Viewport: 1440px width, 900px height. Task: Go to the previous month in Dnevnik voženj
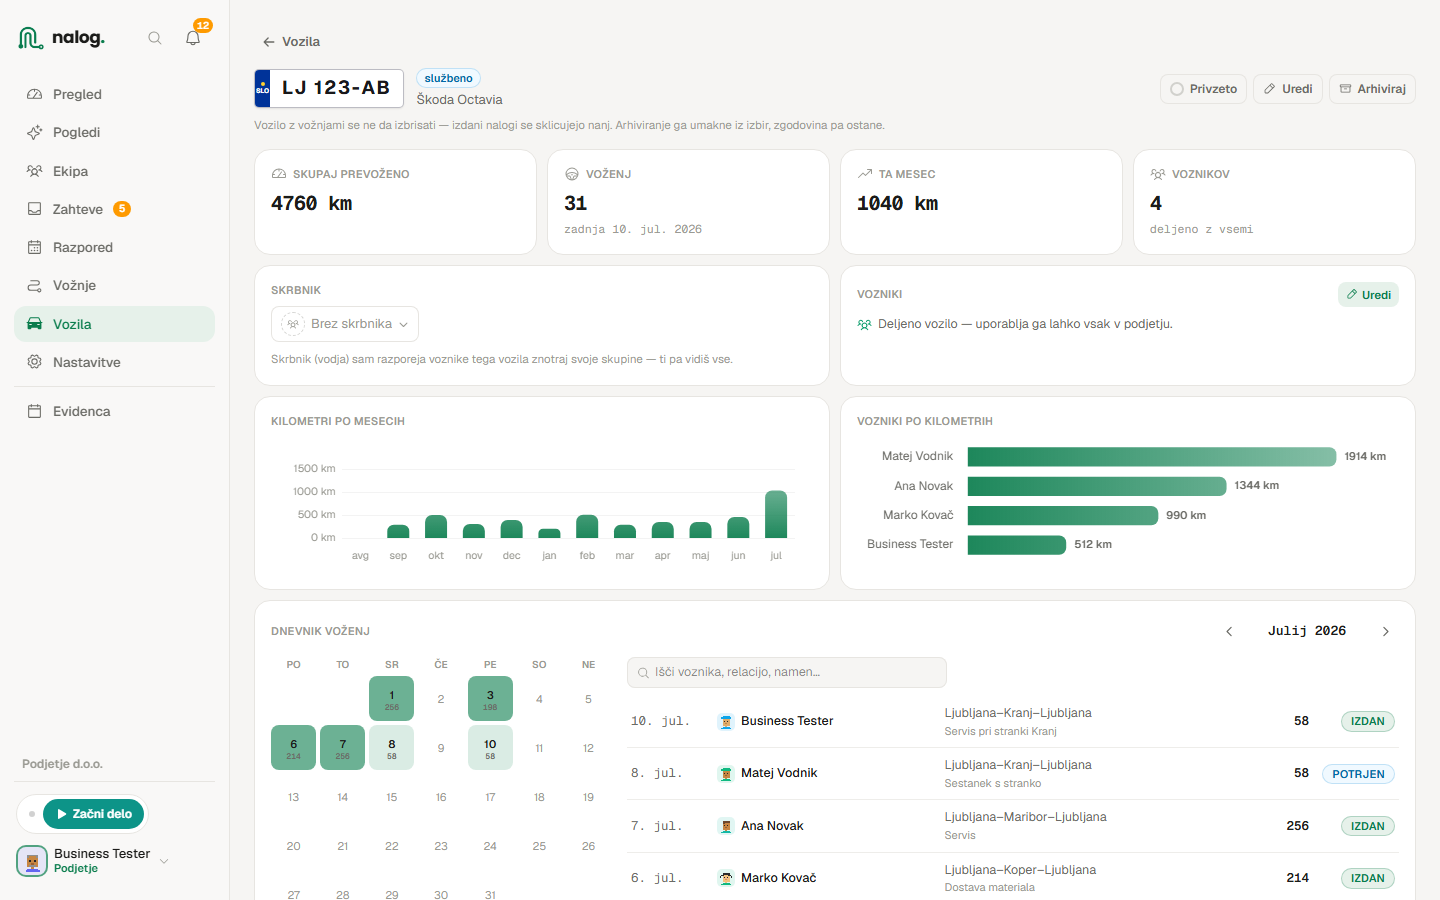point(1229,631)
